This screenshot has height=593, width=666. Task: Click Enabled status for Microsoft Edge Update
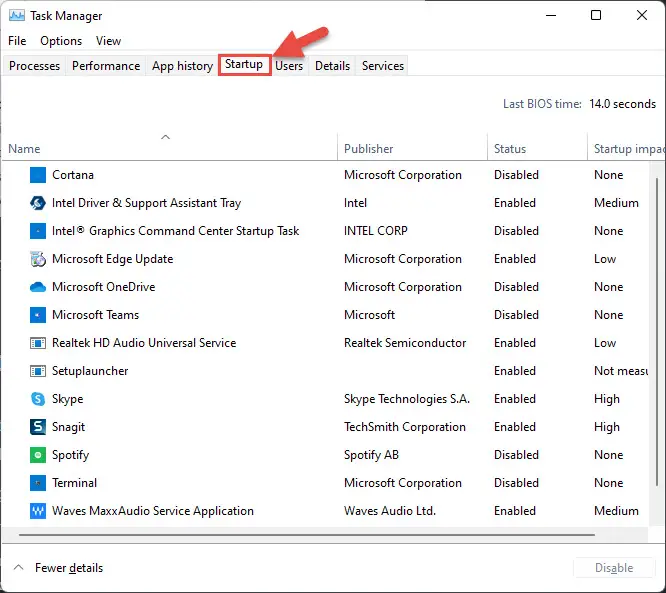click(515, 259)
